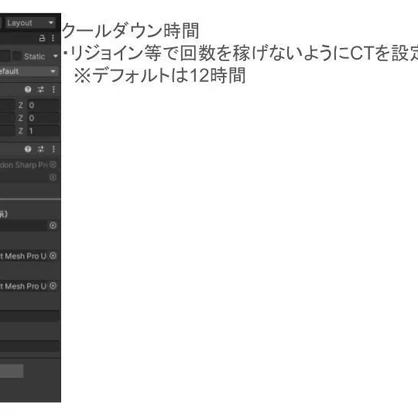Image resolution: width=418 pixels, height=418 pixels.
Task: Click the note ※デフォルトは12時間
Action: (x=160, y=75)
